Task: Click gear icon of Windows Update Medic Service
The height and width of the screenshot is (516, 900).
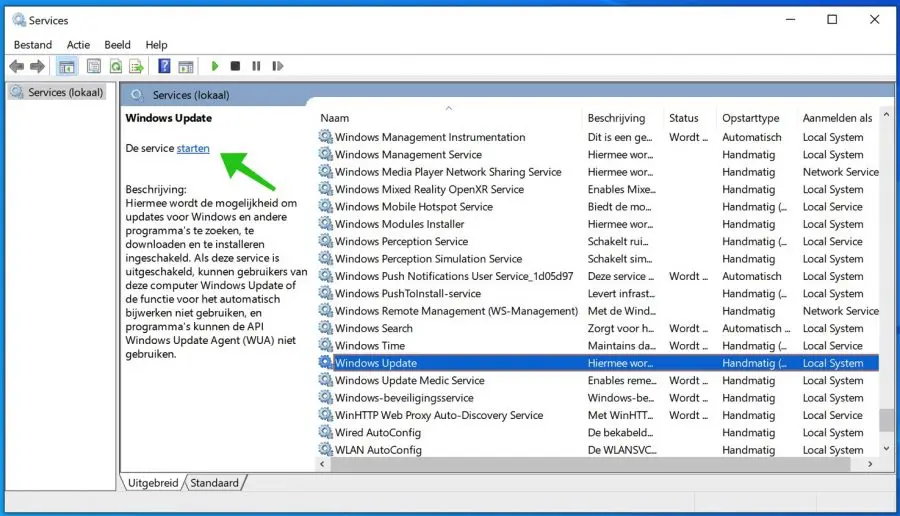Action: point(325,380)
